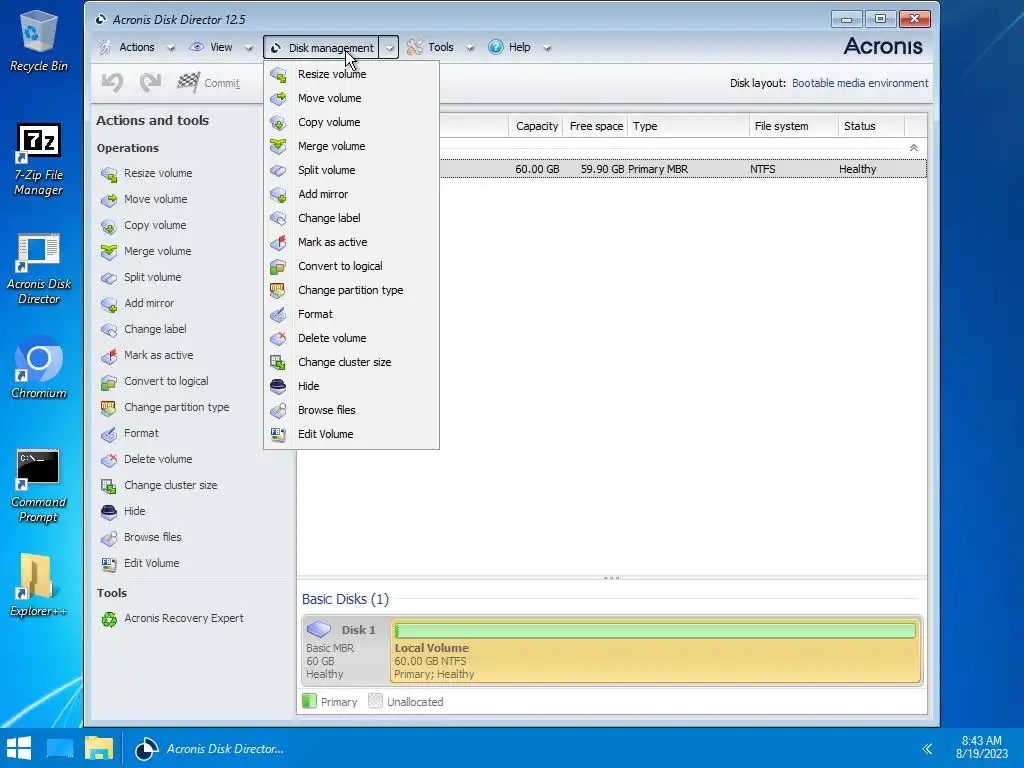The width and height of the screenshot is (1024, 768).
Task: Click Change label link in left panel
Action: tap(155, 329)
